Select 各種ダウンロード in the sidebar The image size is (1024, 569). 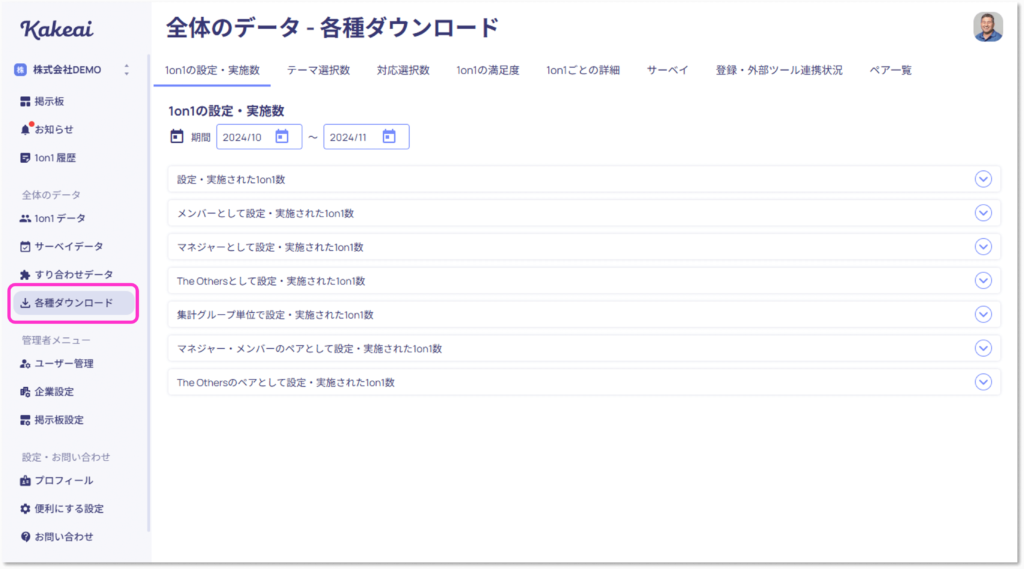tap(73, 303)
